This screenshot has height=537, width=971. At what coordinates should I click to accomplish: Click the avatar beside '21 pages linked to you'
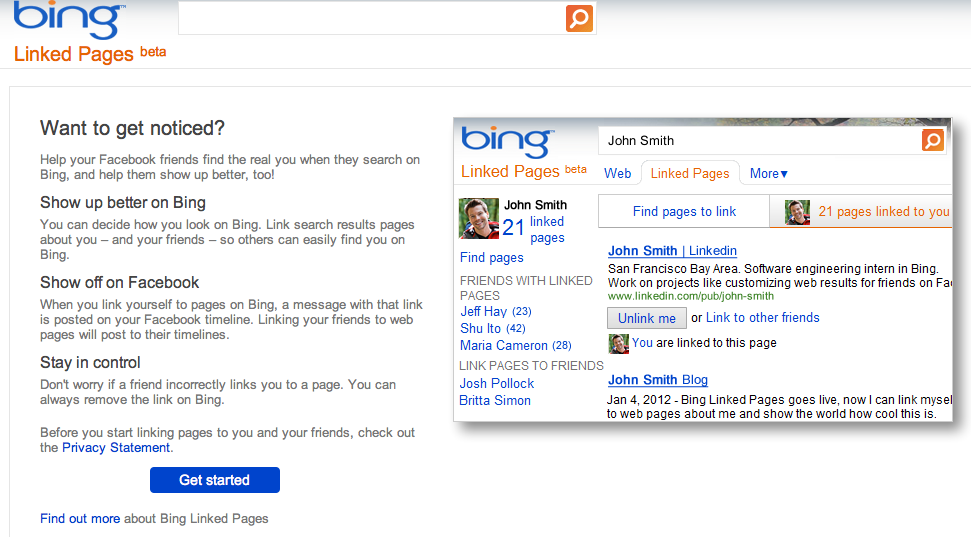797,212
